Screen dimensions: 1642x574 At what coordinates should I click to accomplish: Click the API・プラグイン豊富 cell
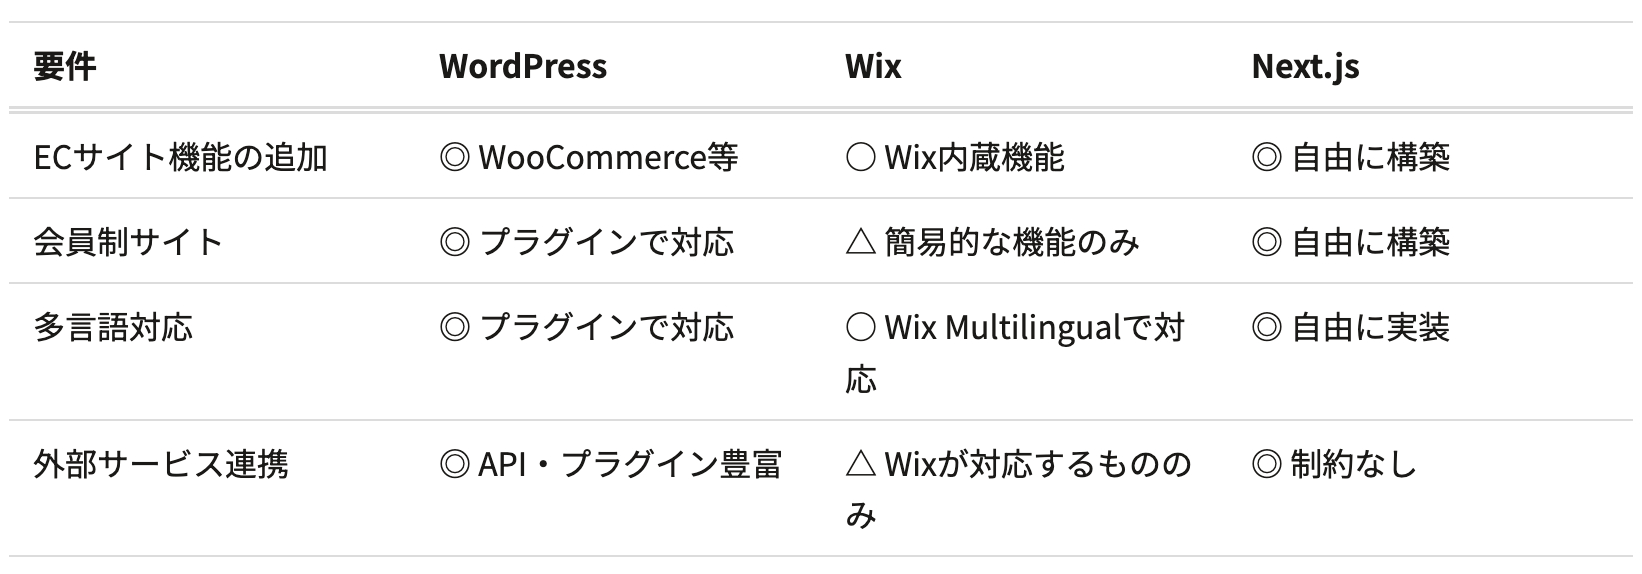point(610,465)
